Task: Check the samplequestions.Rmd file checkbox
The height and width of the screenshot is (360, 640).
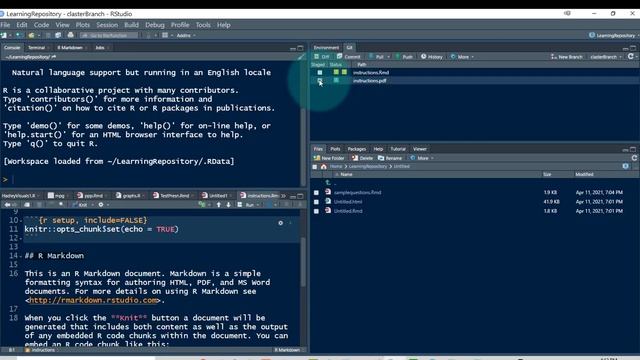Action: point(316,192)
